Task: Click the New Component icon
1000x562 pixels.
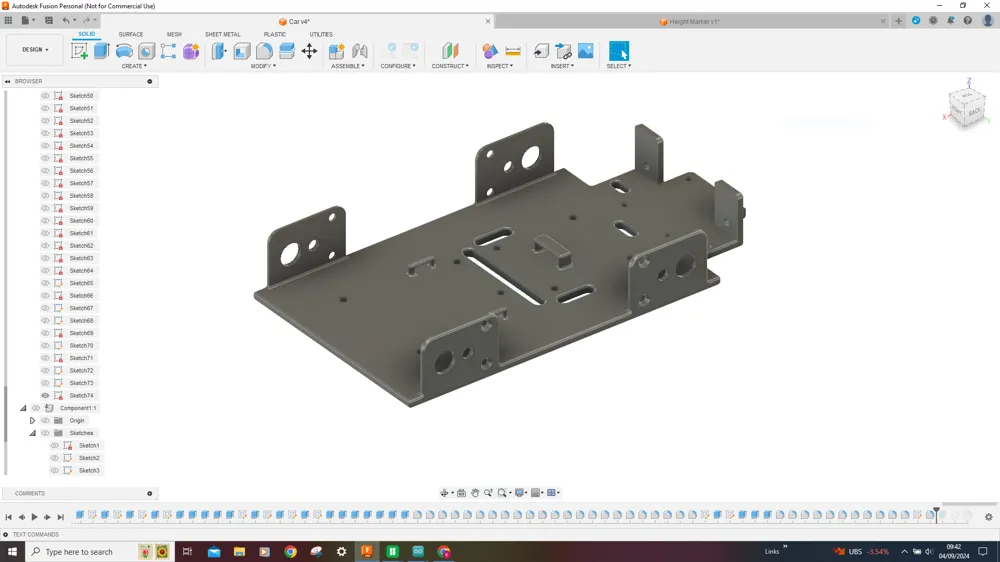Action: coord(337,51)
